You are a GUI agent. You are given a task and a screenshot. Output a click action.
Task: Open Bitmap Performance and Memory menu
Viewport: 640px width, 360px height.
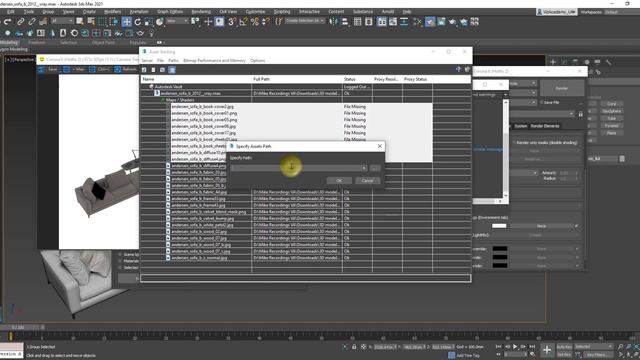214,60
